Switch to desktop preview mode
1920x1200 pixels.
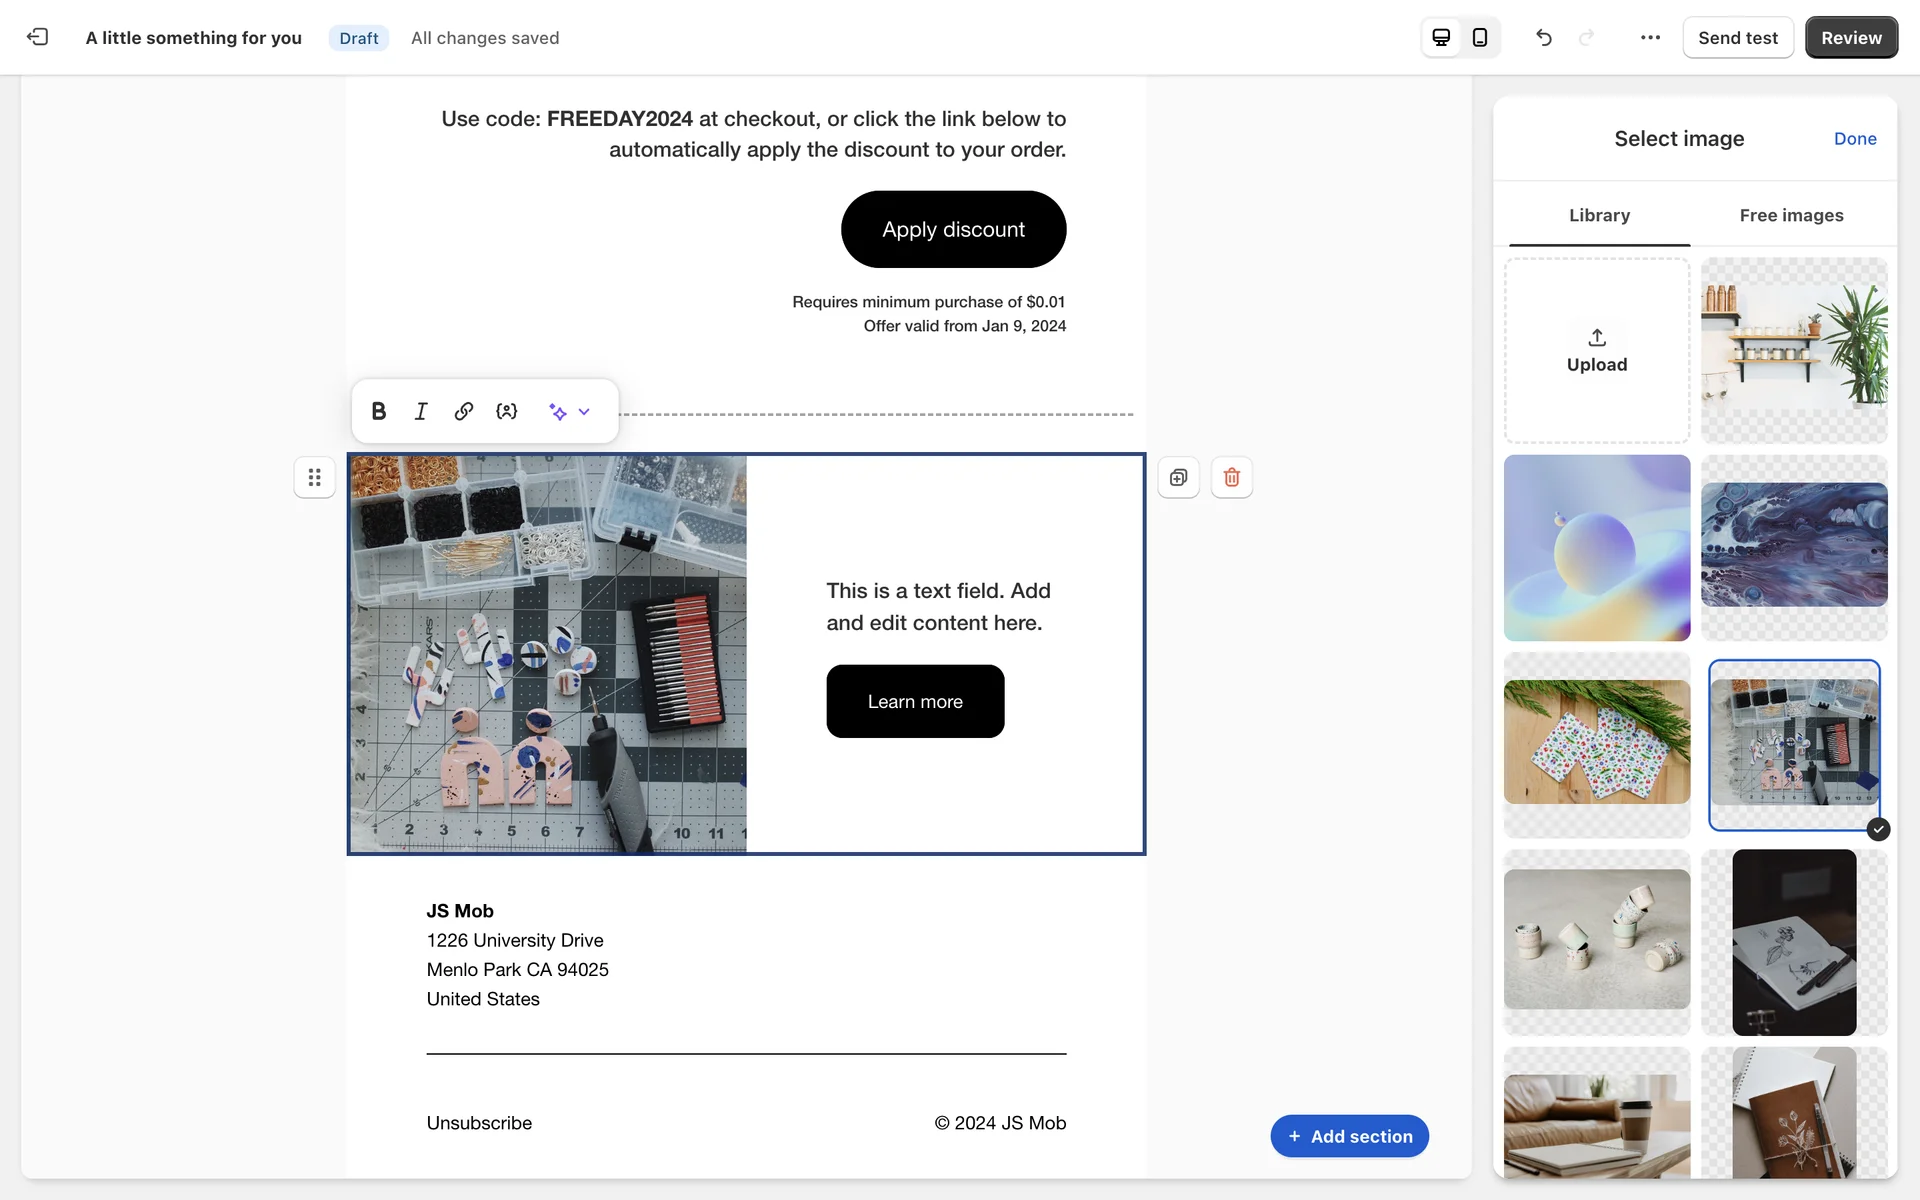(x=1441, y=37)
